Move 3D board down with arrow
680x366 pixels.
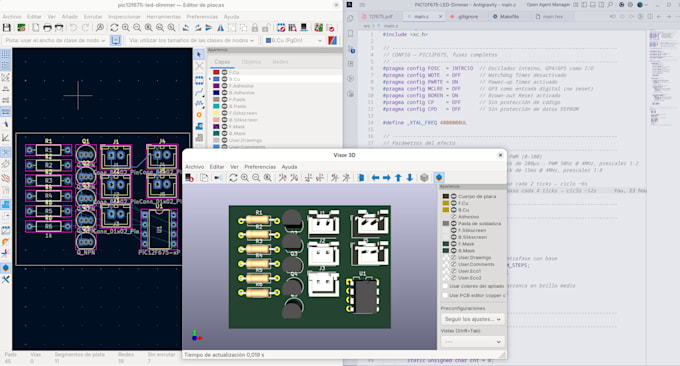point(409,177)
